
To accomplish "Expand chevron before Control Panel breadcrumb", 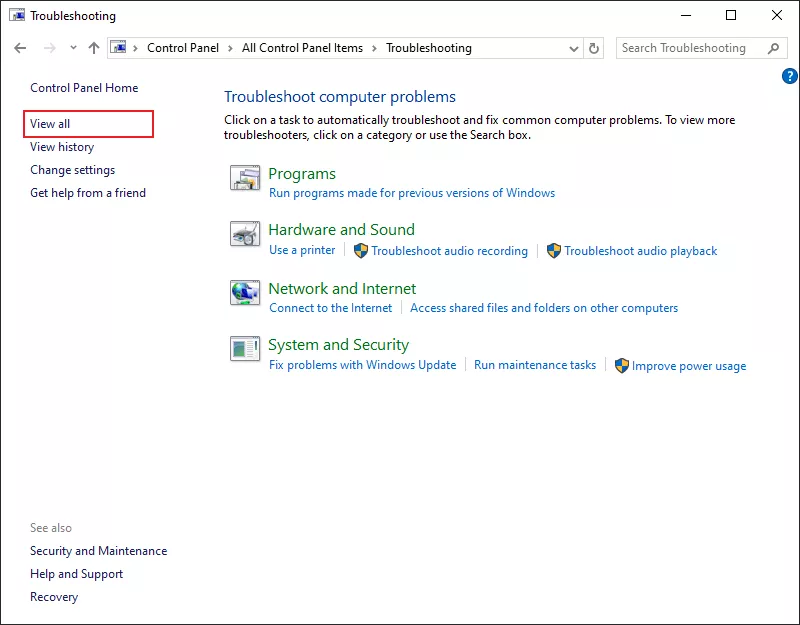I will tap(135, 48).
